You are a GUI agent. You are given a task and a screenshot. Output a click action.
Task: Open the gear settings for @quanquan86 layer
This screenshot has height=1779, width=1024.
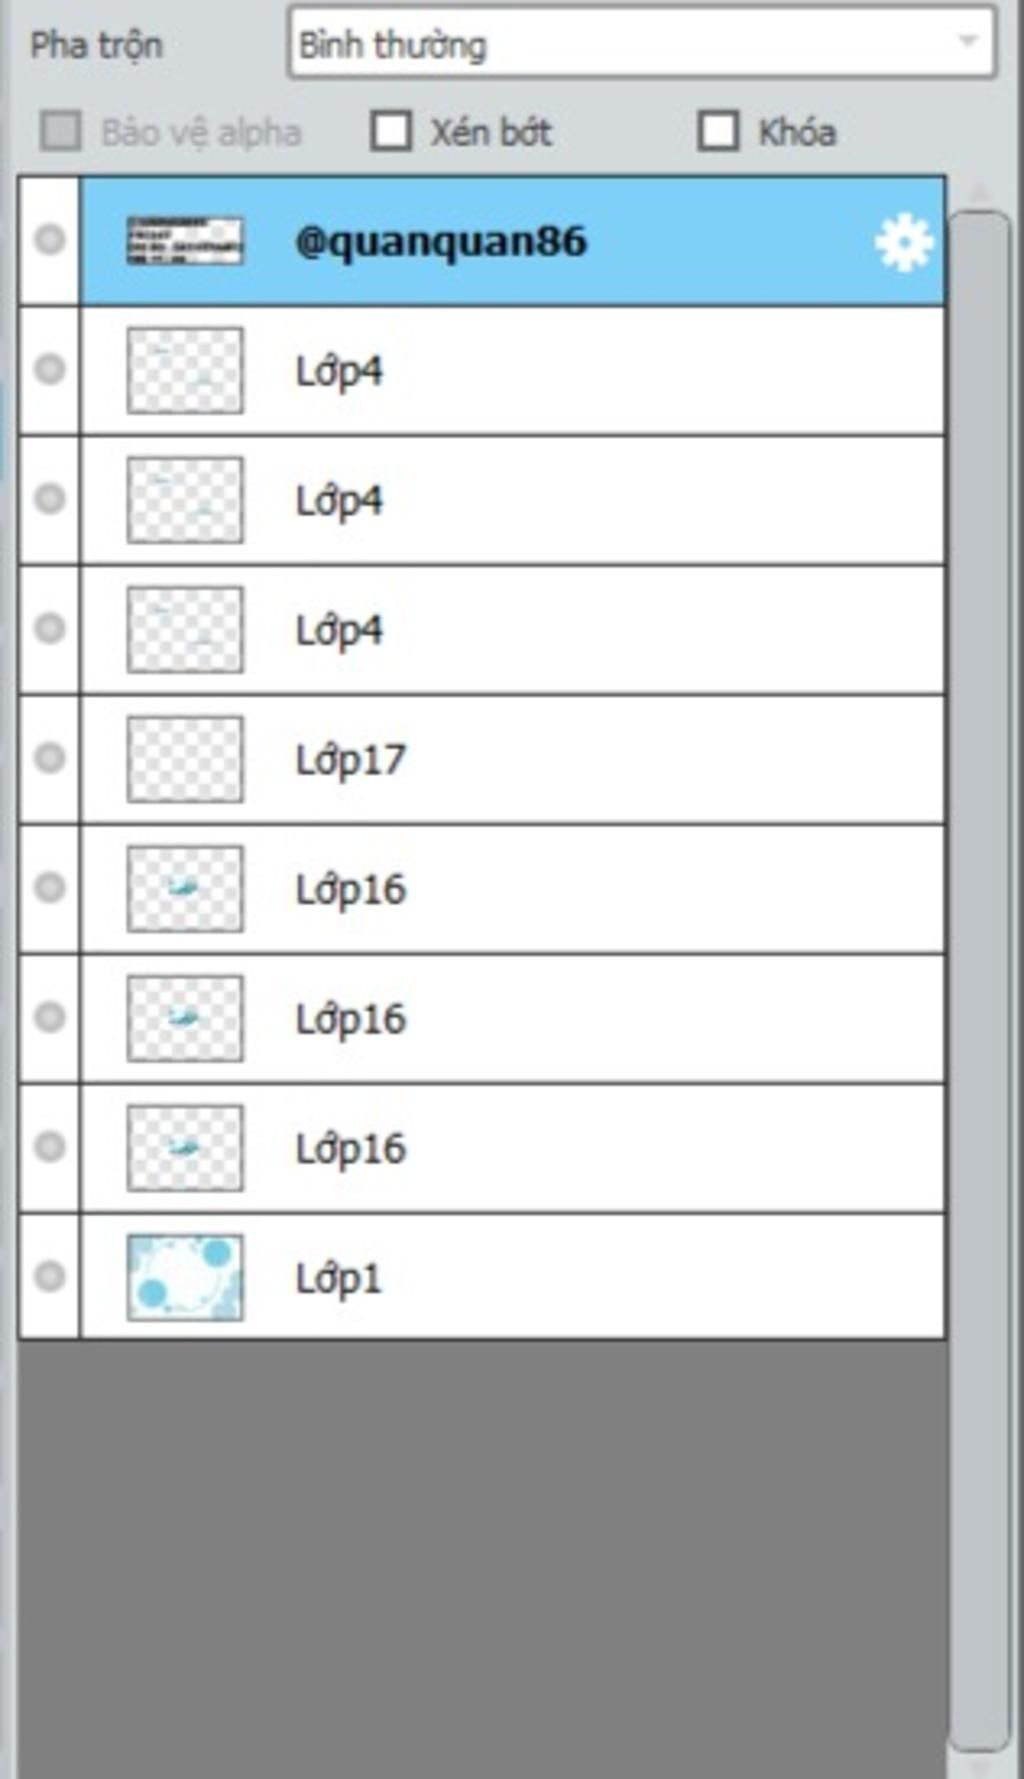click(903, 243)
